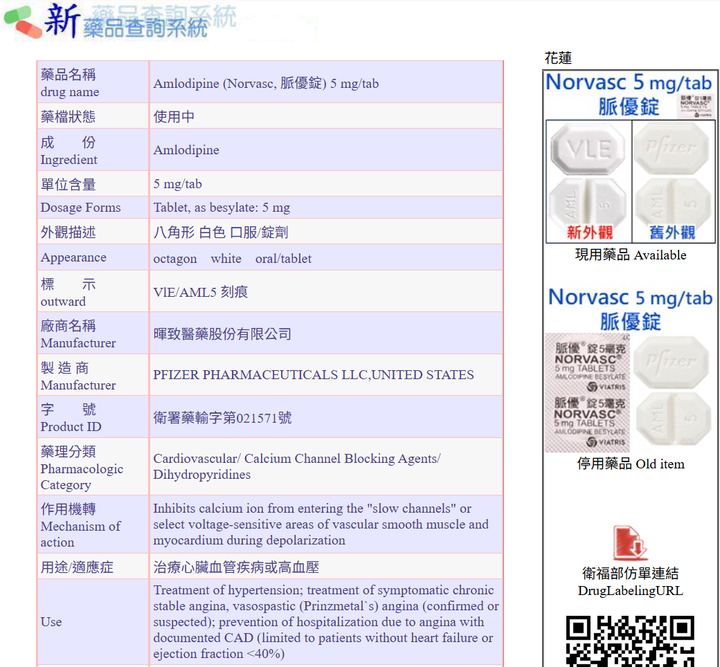Click the 衛署藥輸字第021571號 product ID
The width and height of the screenshot is (720, 667).
(x=222, y=417)
